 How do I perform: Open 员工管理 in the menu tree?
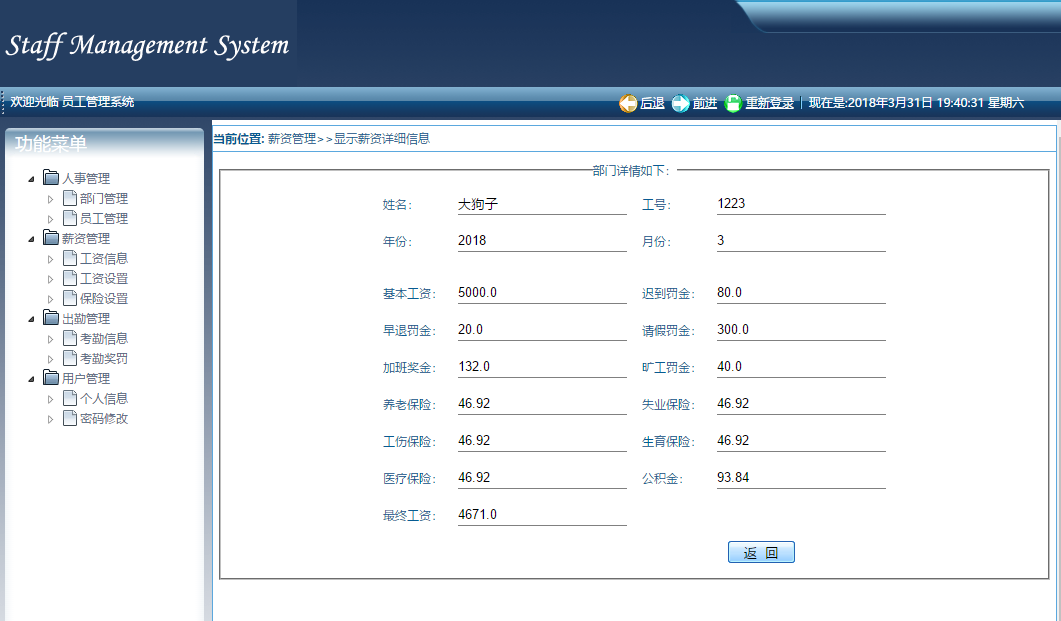pyautogui.click(x=104, y=219)
